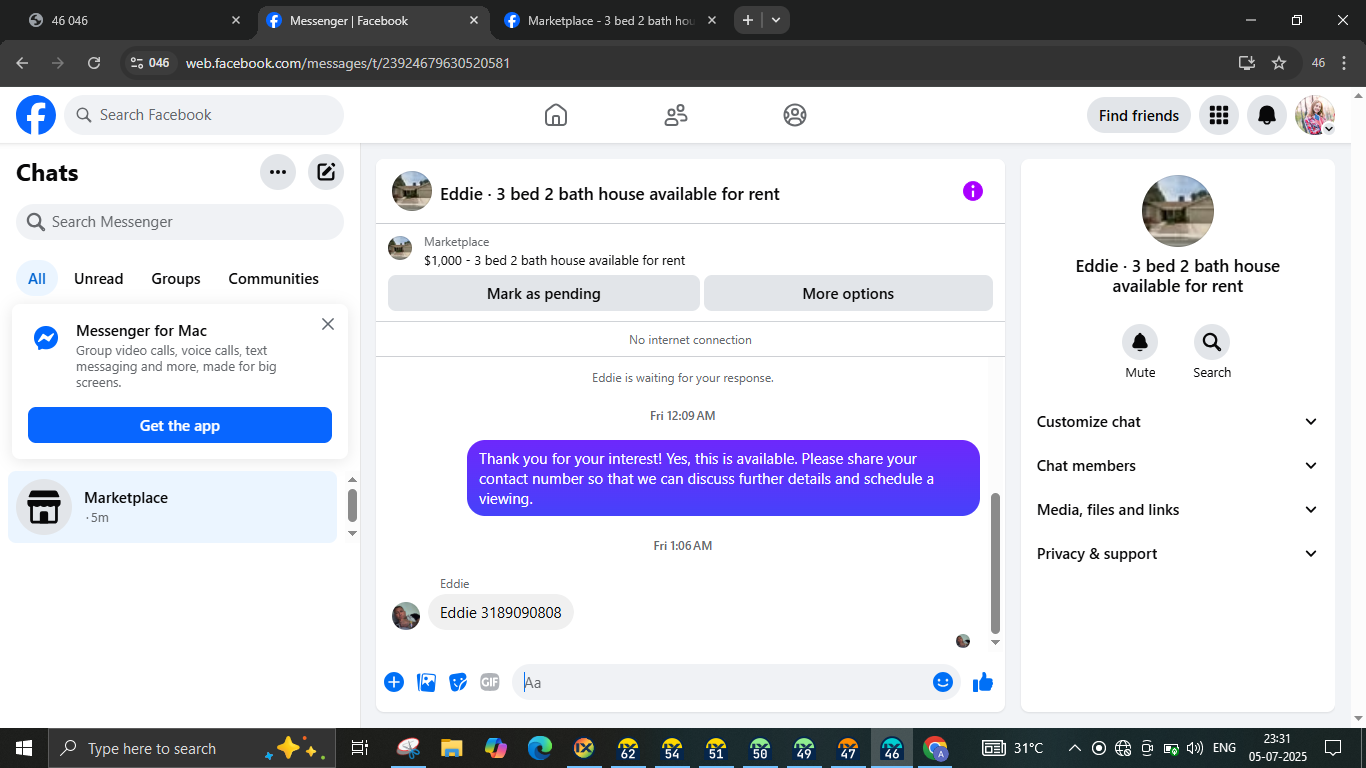Open File Explorer from the taskbar
This screenshot has width=1366, height=768.
tap(452, 748)
